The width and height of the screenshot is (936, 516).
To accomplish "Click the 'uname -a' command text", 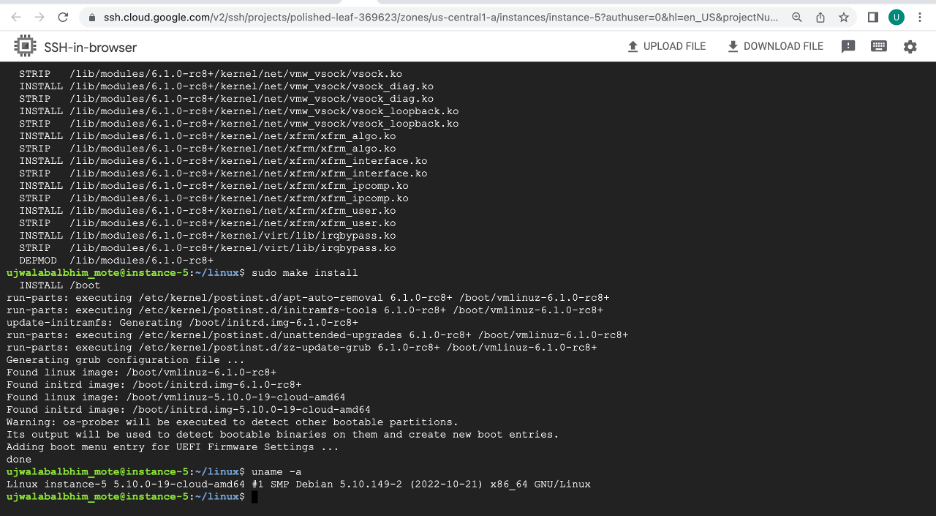I will tap(276, 472).
